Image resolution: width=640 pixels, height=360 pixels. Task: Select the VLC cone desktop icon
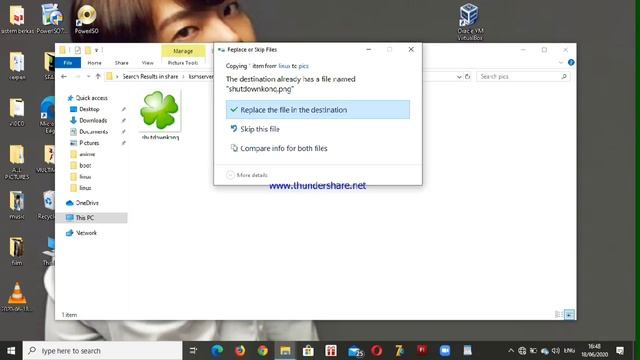17,297
